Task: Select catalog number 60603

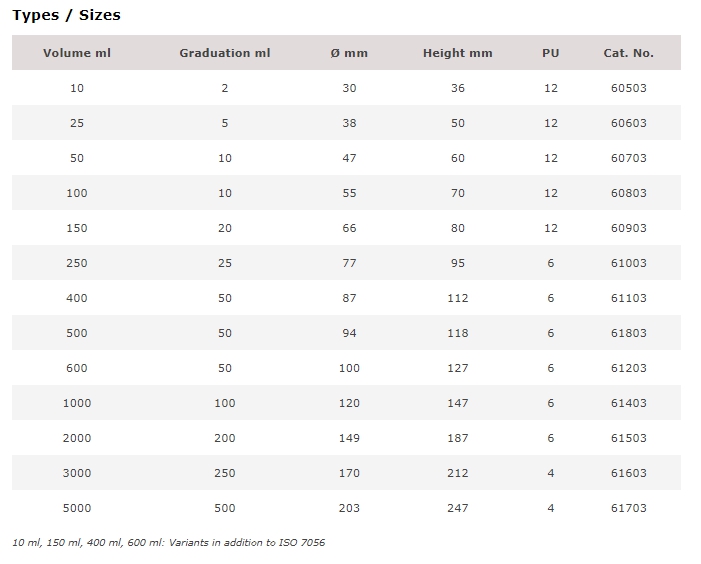Action: pos(629,123)
